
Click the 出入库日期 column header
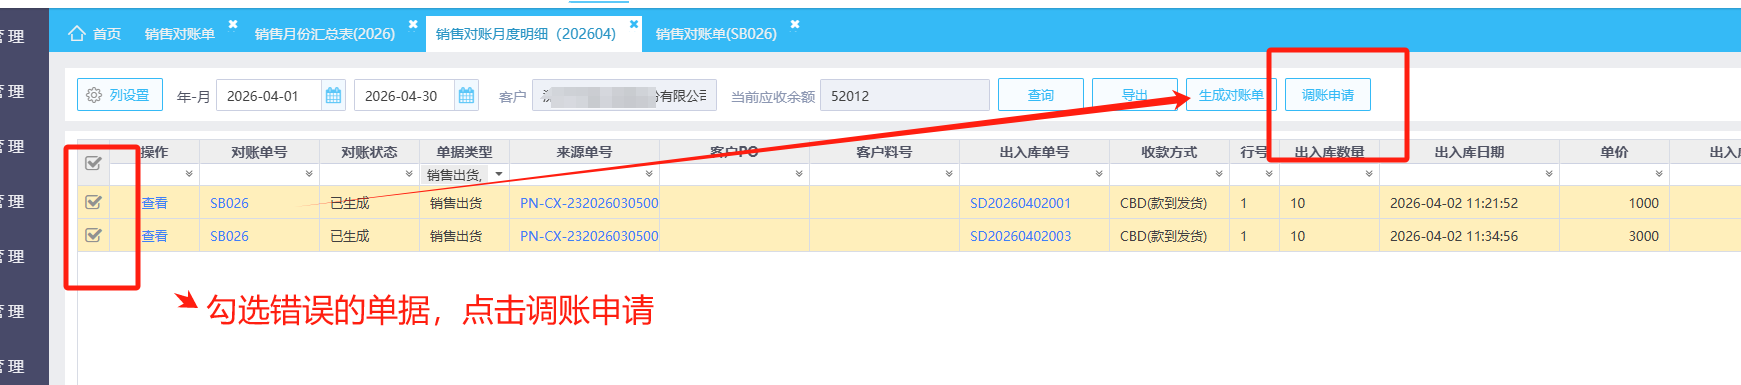1469,152
